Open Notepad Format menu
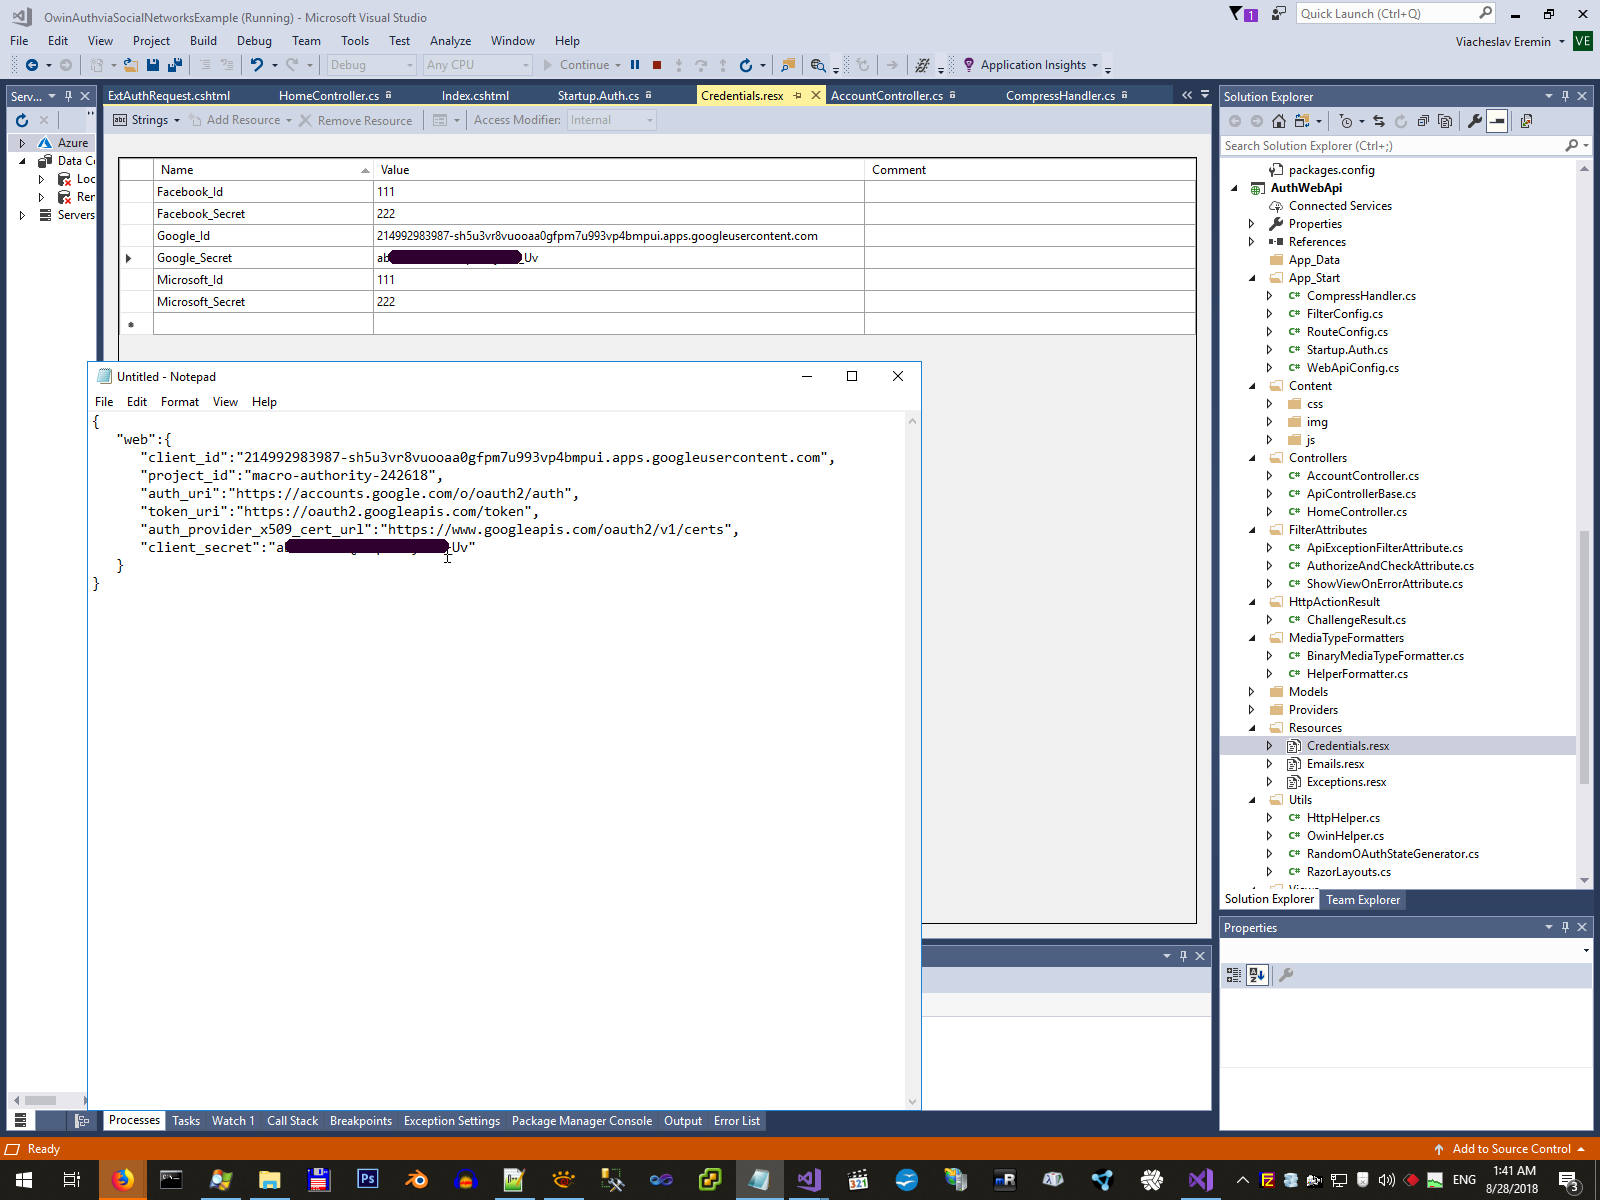Image resolution: width=1600 pixels, height=1200 pixels. pyautogui.click(x=180, y=402)
